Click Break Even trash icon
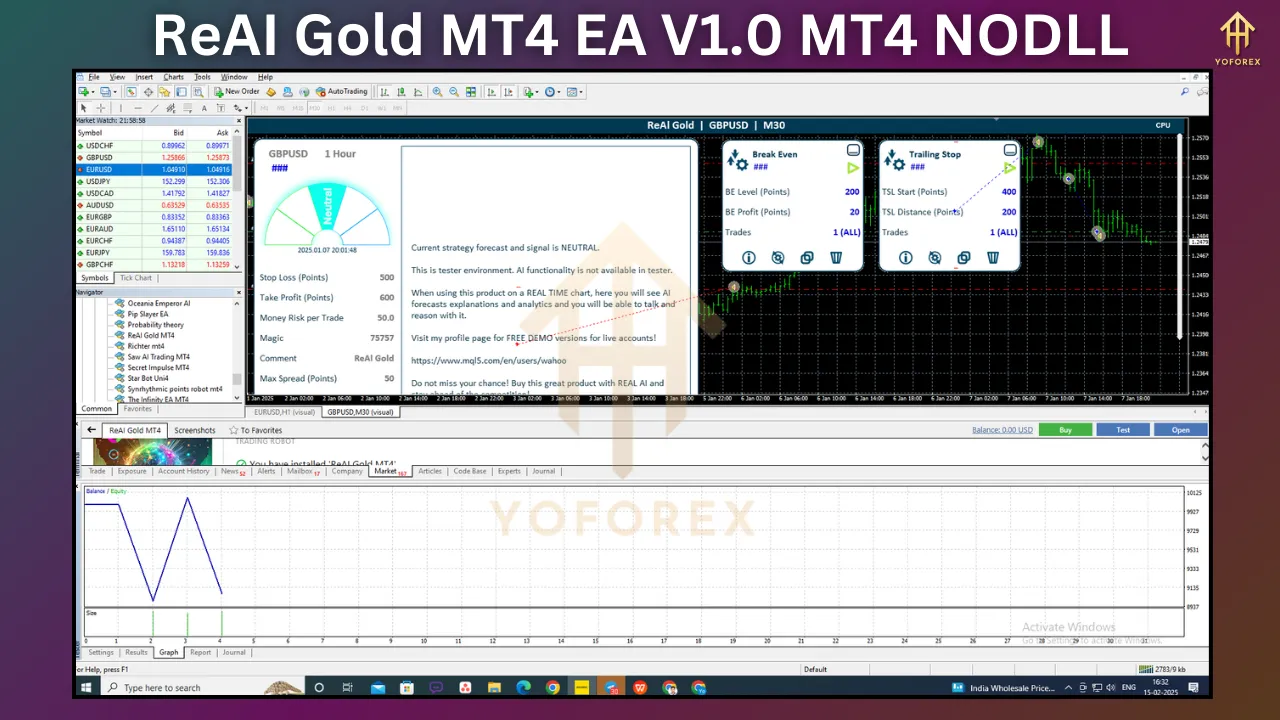Screen dimensions: 1280x720 click(836, 258)
